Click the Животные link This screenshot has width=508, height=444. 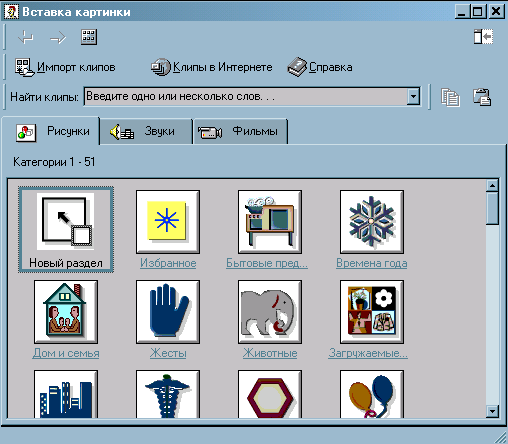270,353
